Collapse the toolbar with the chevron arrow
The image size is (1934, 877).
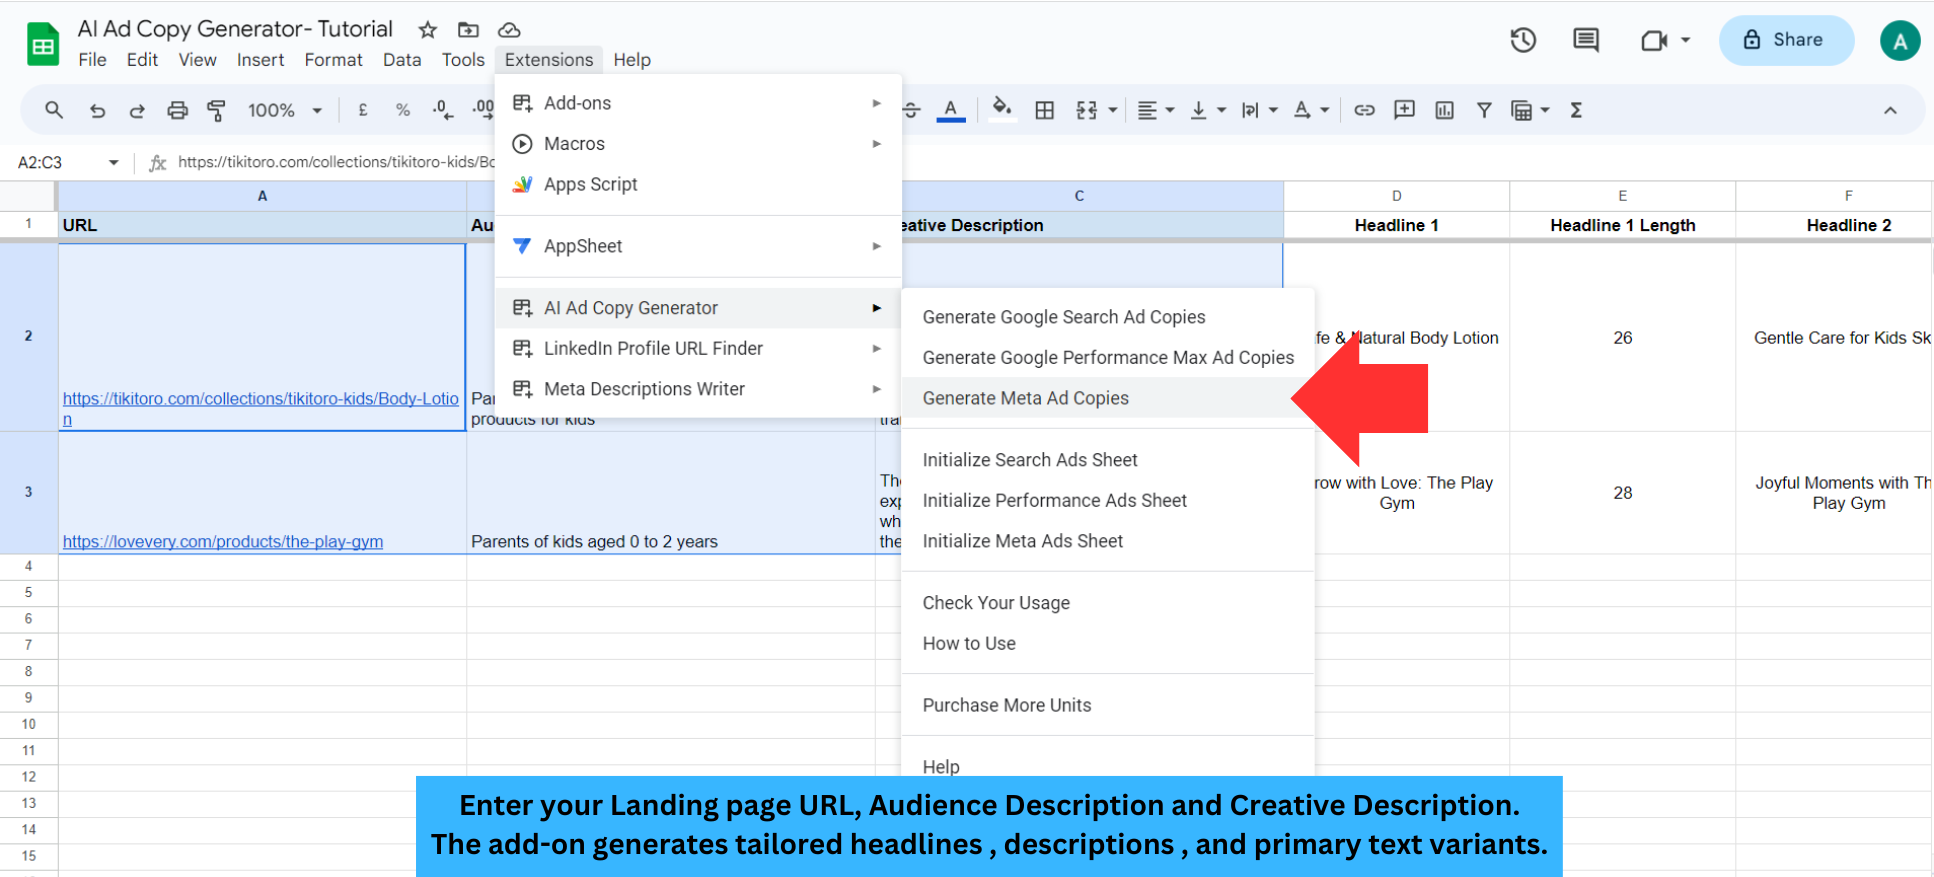[x=1890, y=110]
